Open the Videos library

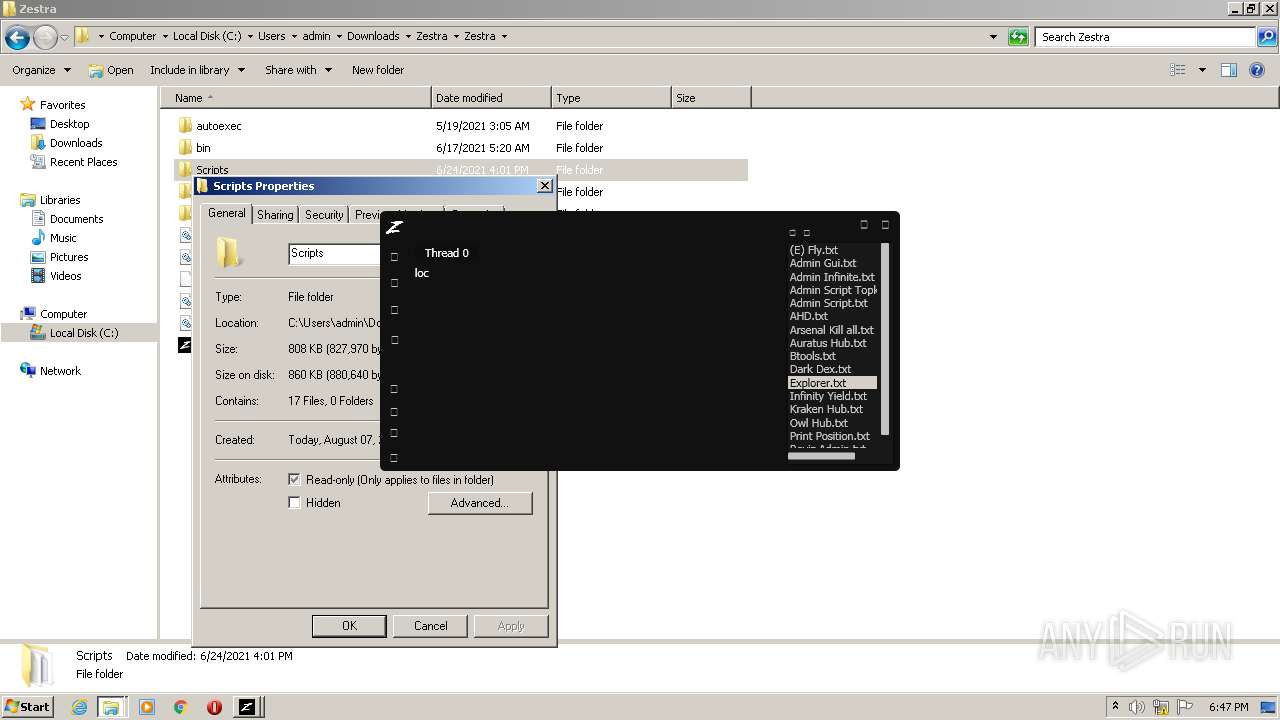pyautogui.click(x=66, y=276)
